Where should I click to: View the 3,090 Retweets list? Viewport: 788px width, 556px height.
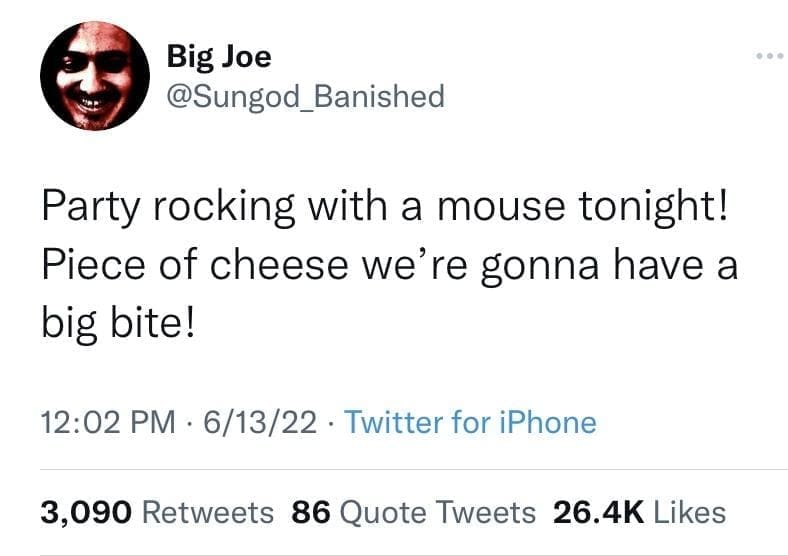coord(157,513)
